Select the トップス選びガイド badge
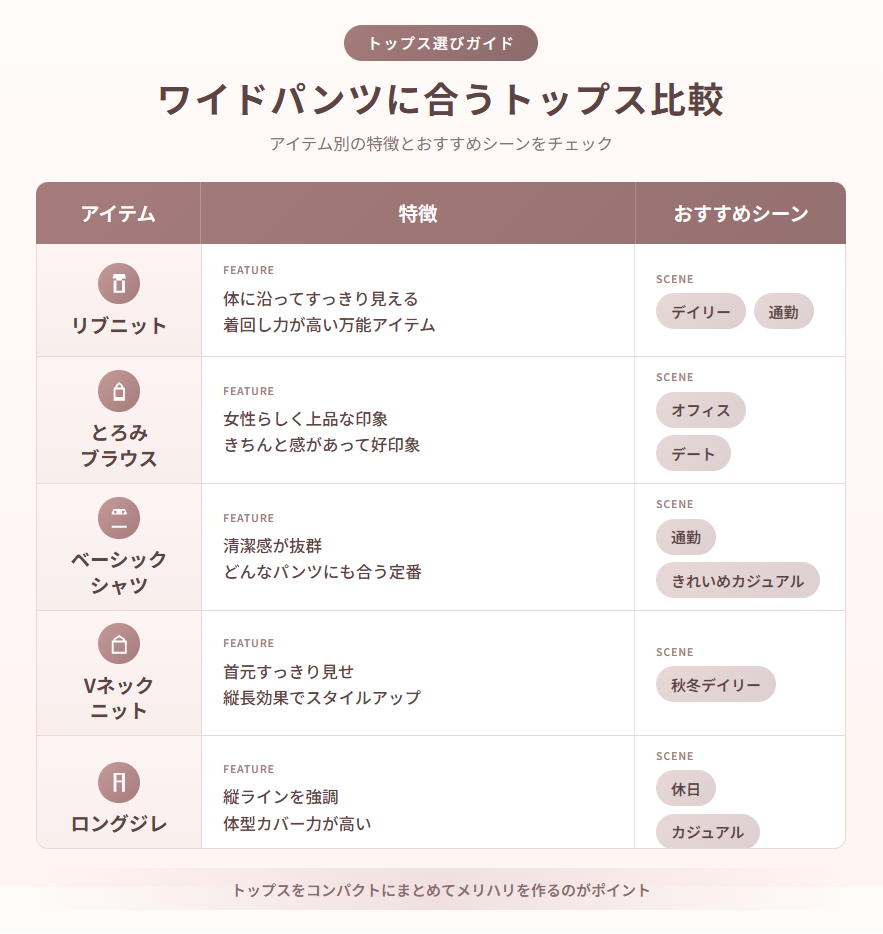 click(441, 43)
